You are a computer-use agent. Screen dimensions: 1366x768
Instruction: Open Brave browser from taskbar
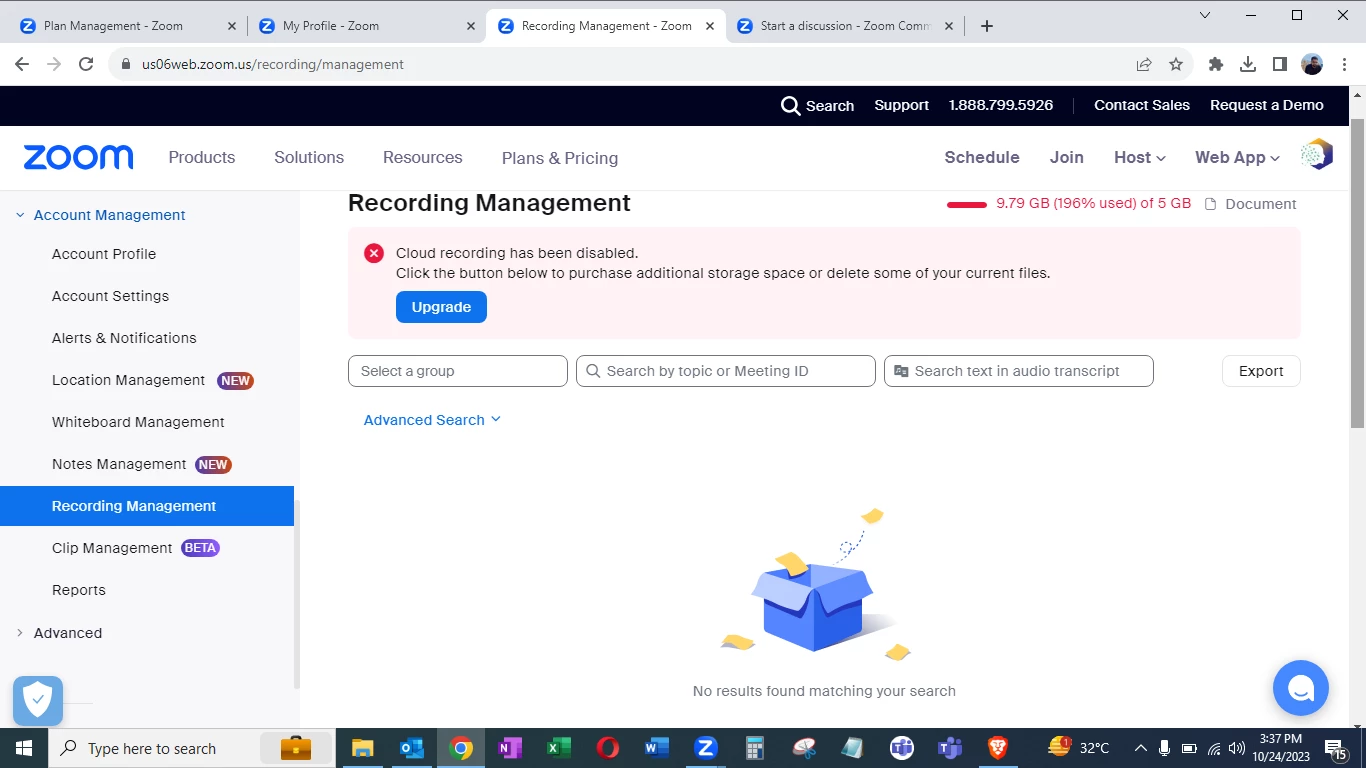[x=998, y=748]
